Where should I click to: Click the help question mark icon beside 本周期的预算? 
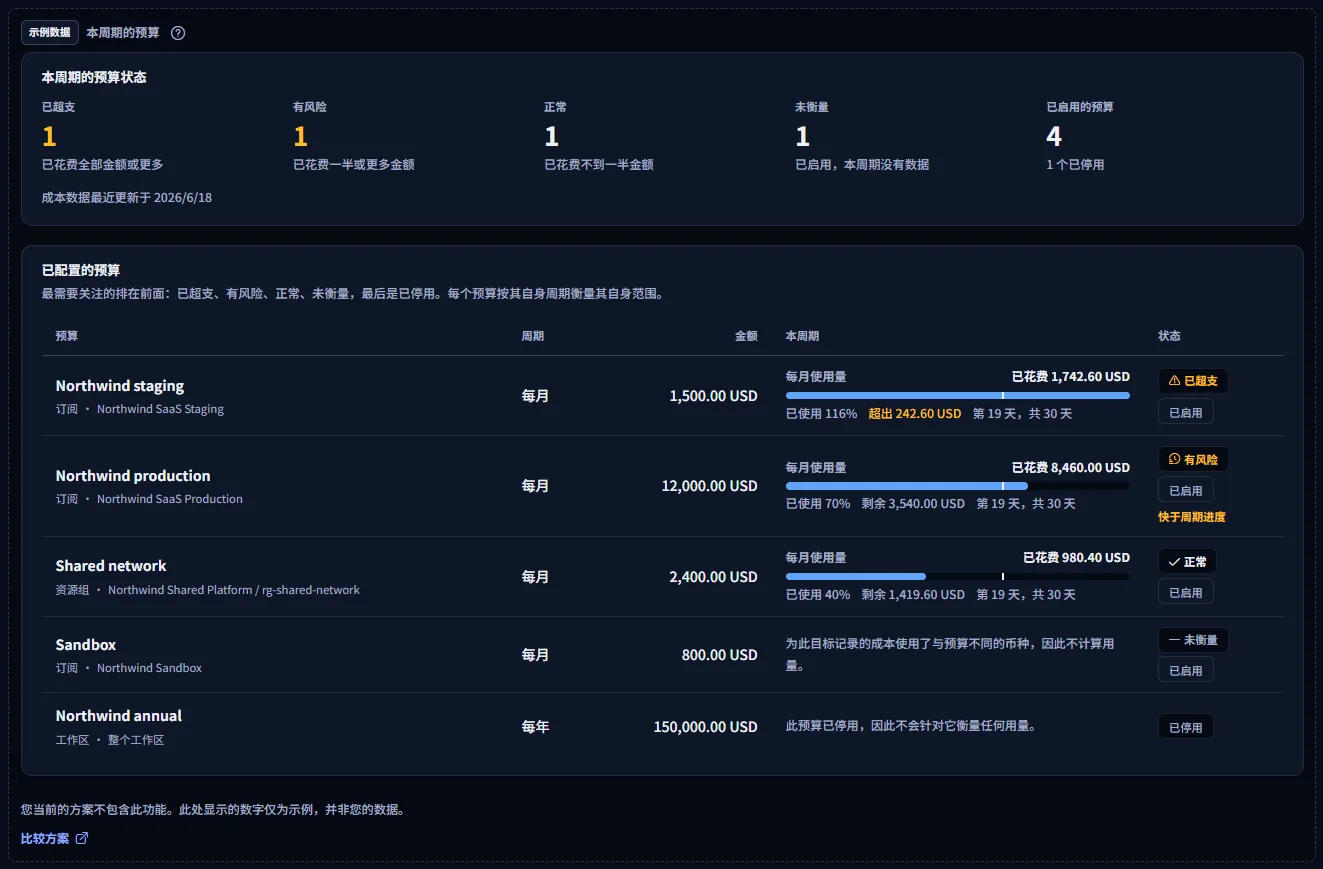(x=178, y=33)
